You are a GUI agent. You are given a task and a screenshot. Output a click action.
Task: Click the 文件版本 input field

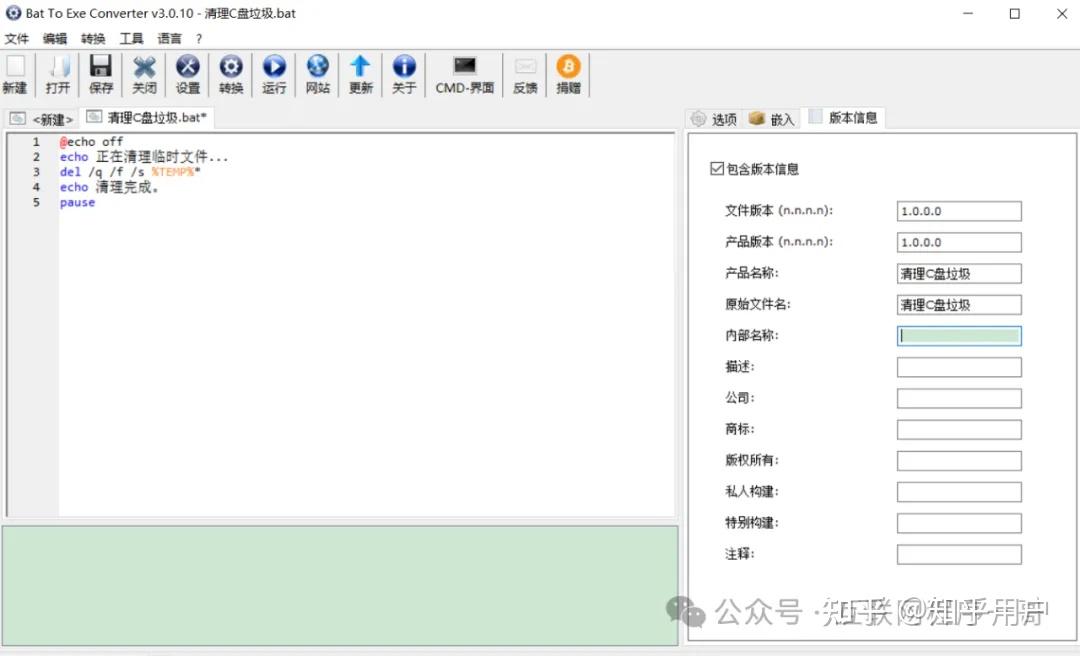click(x=959, y=211)
